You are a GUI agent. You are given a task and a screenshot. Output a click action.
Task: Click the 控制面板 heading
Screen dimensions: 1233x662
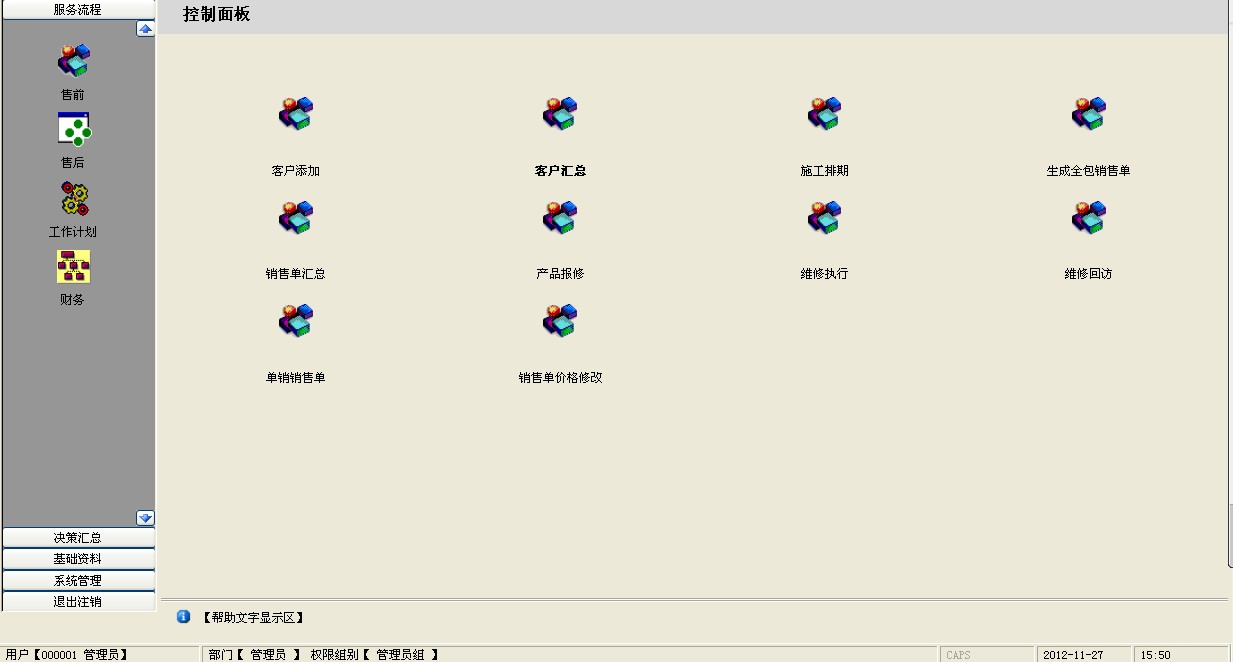coord(217,15)
